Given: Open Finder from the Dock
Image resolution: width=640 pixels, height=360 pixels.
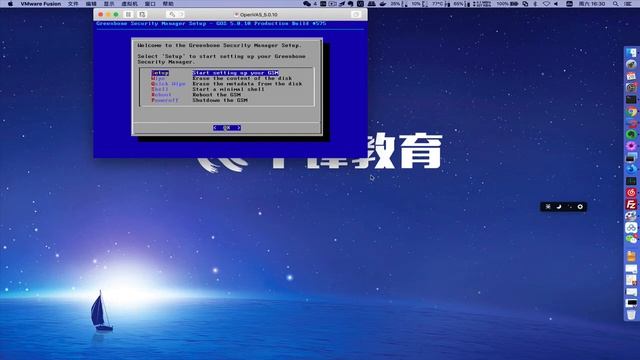Looking at the screenshot, I should (x=631, y=53).
